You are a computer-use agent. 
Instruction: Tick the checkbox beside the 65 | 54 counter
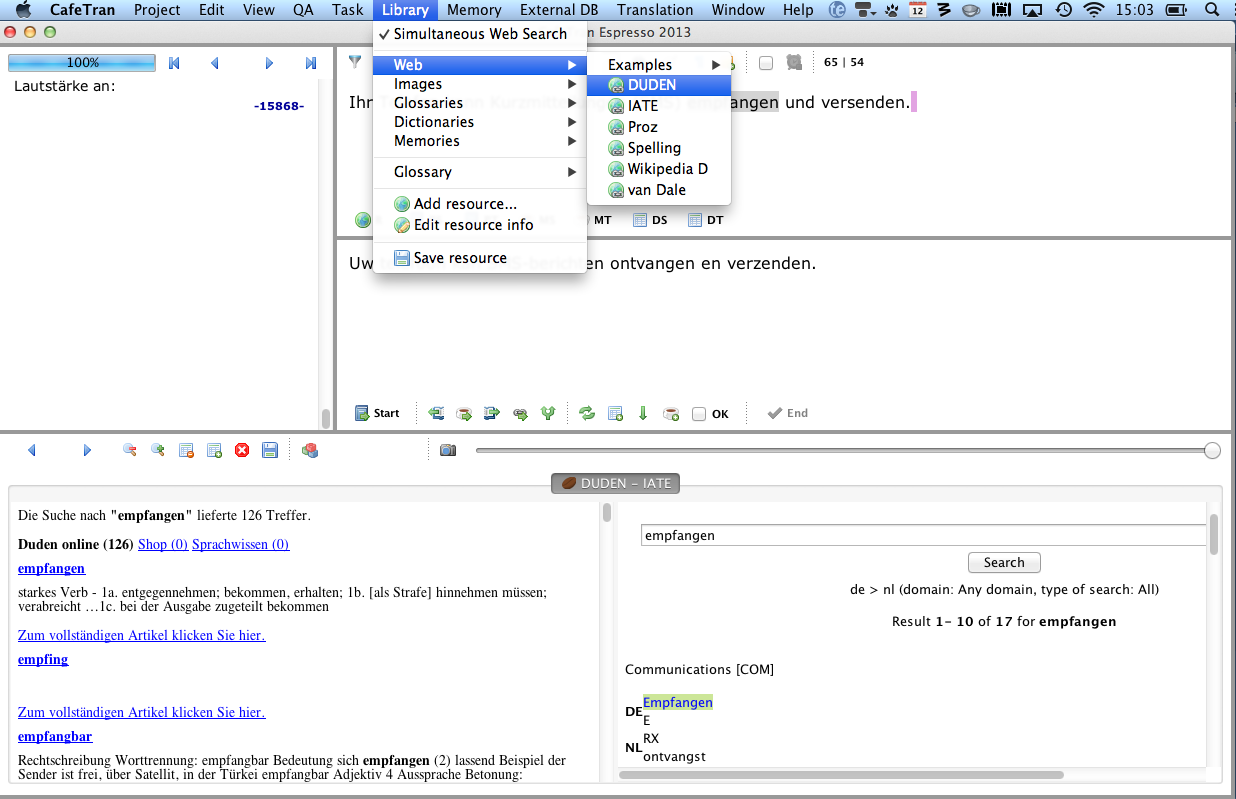pyautogui.click(x=766, y=63)
